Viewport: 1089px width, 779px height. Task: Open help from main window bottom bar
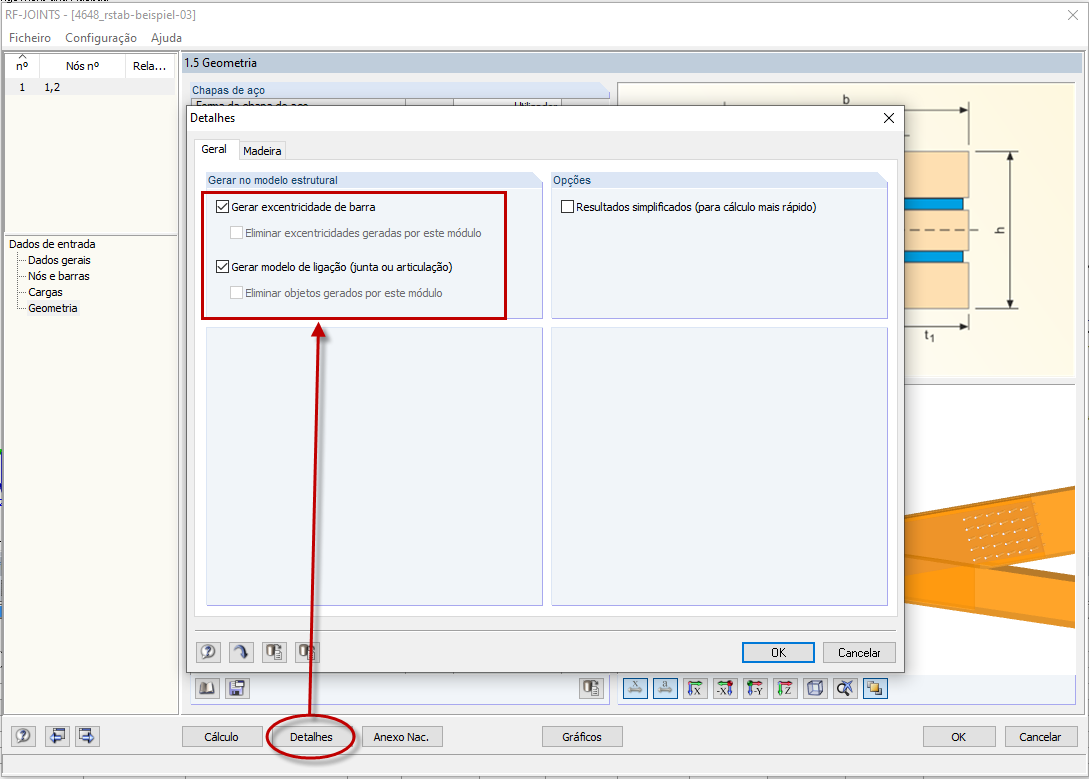(x=23, y=736)
